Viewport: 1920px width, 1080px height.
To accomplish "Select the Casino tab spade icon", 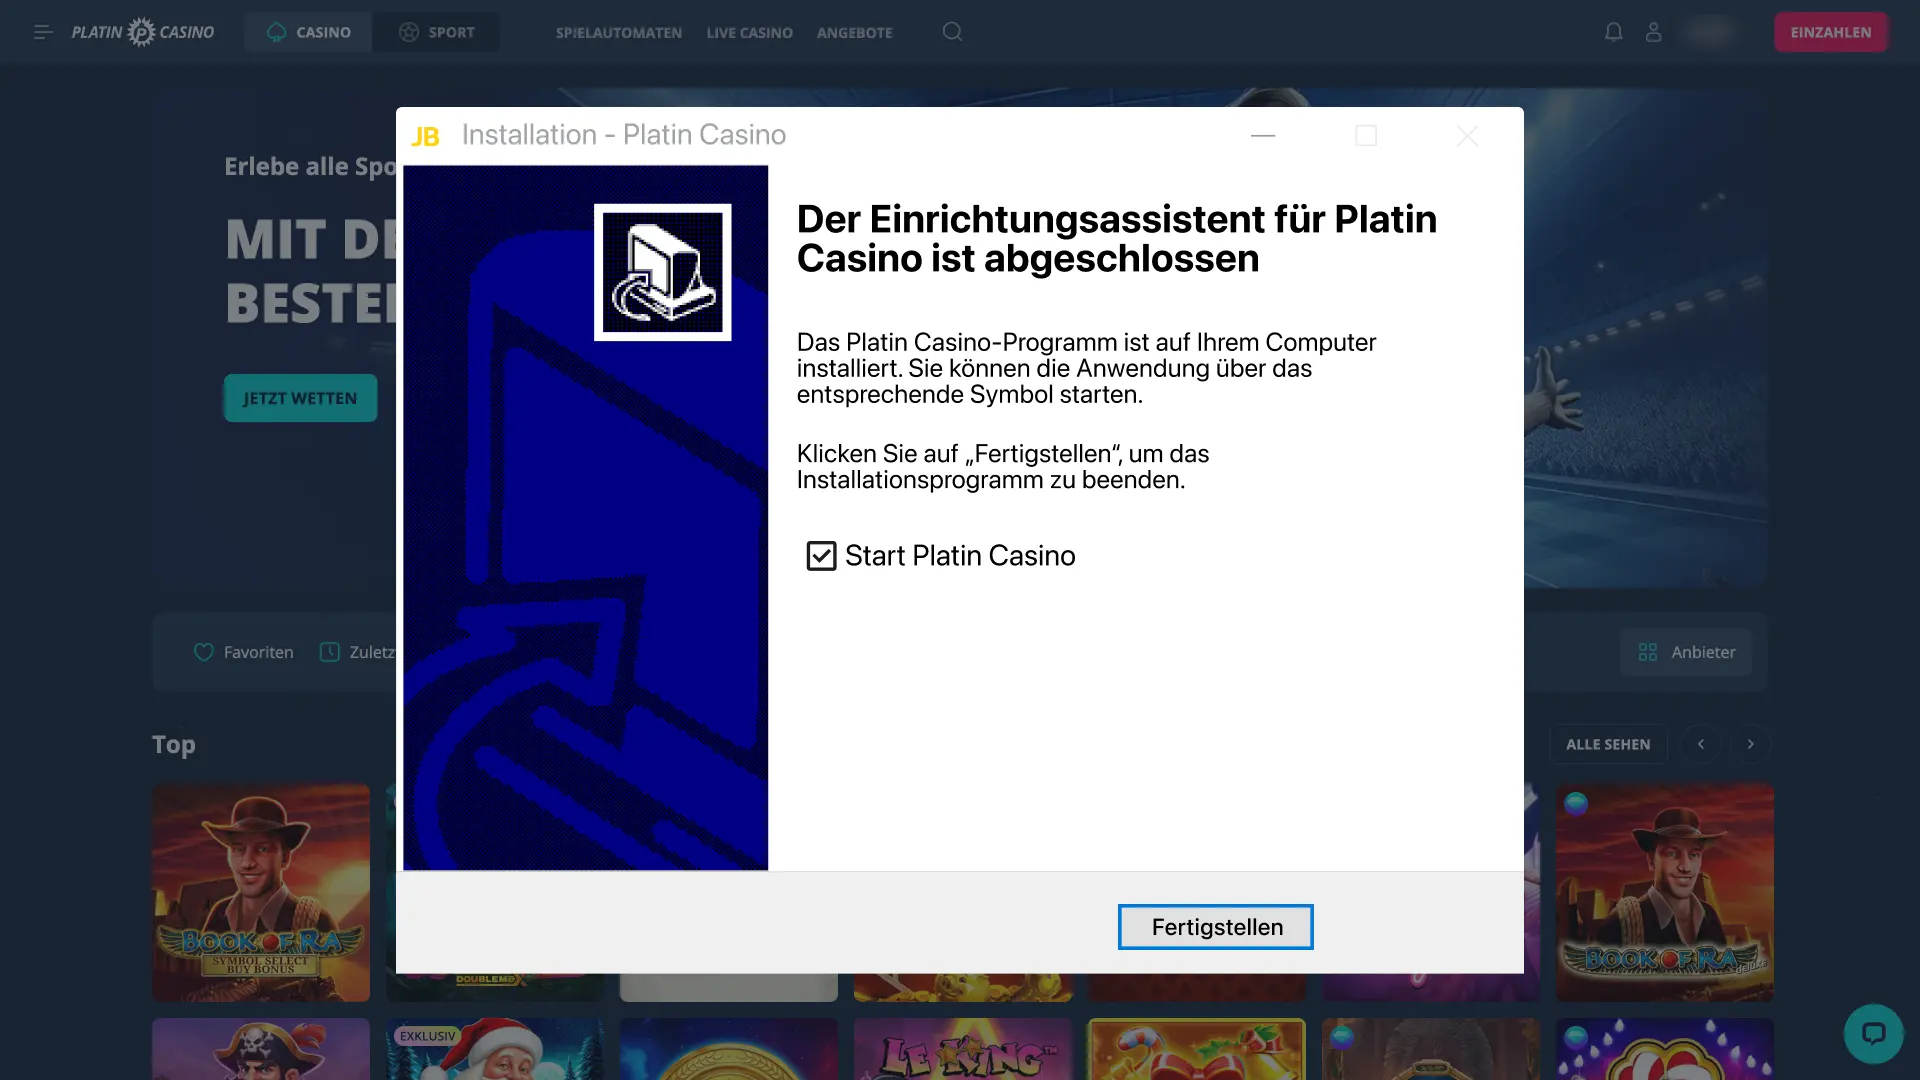I will pos(277,31).
